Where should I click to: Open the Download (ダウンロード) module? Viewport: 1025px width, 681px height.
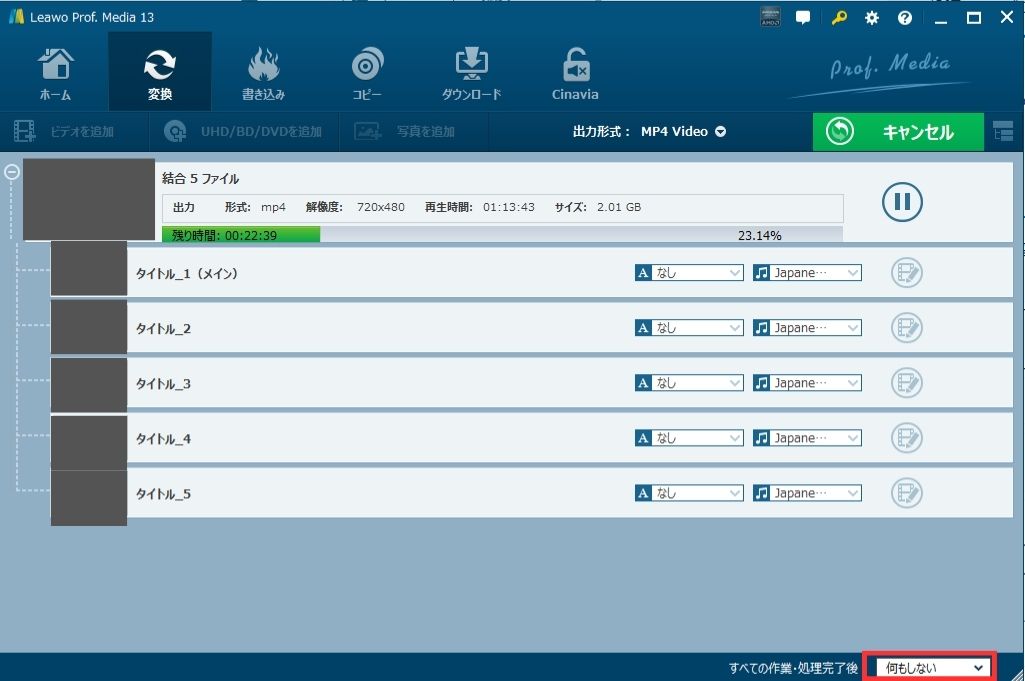click(x=471, y=72)
